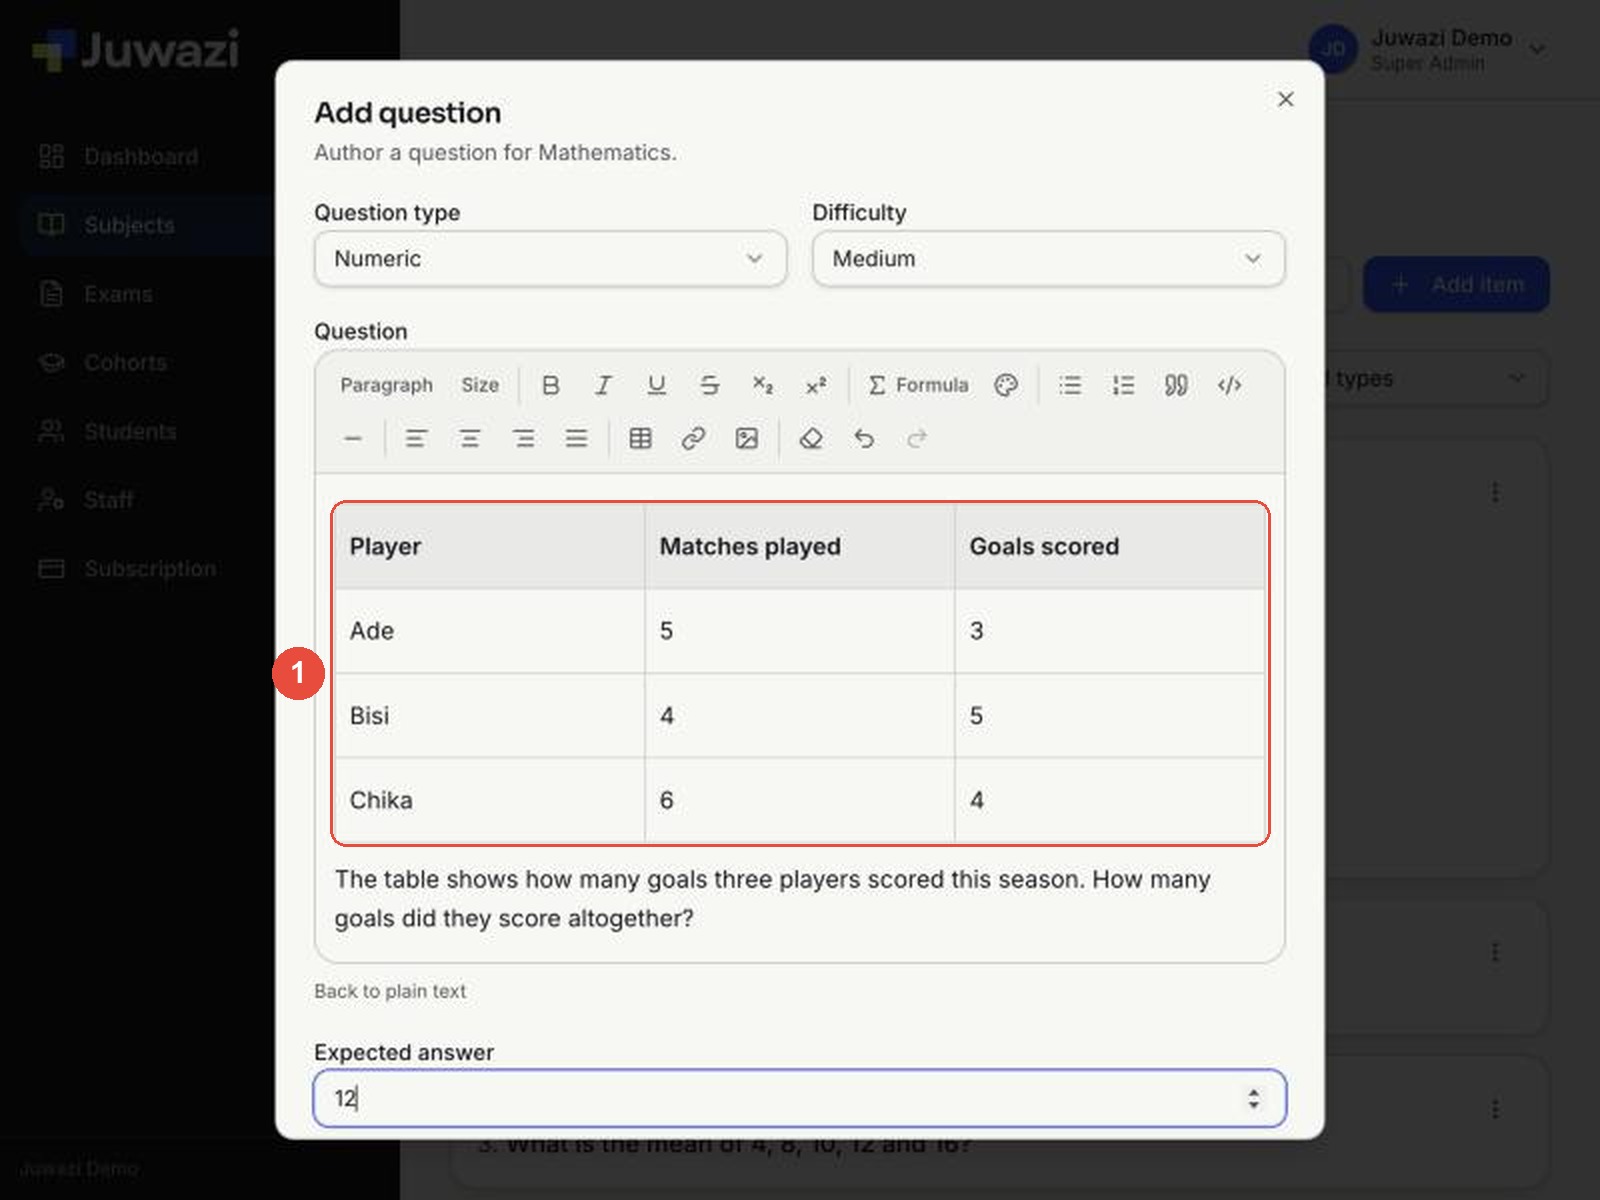Apply superscript formatting
Viewport: 1600px width, 1200px height.
point(816,385)
